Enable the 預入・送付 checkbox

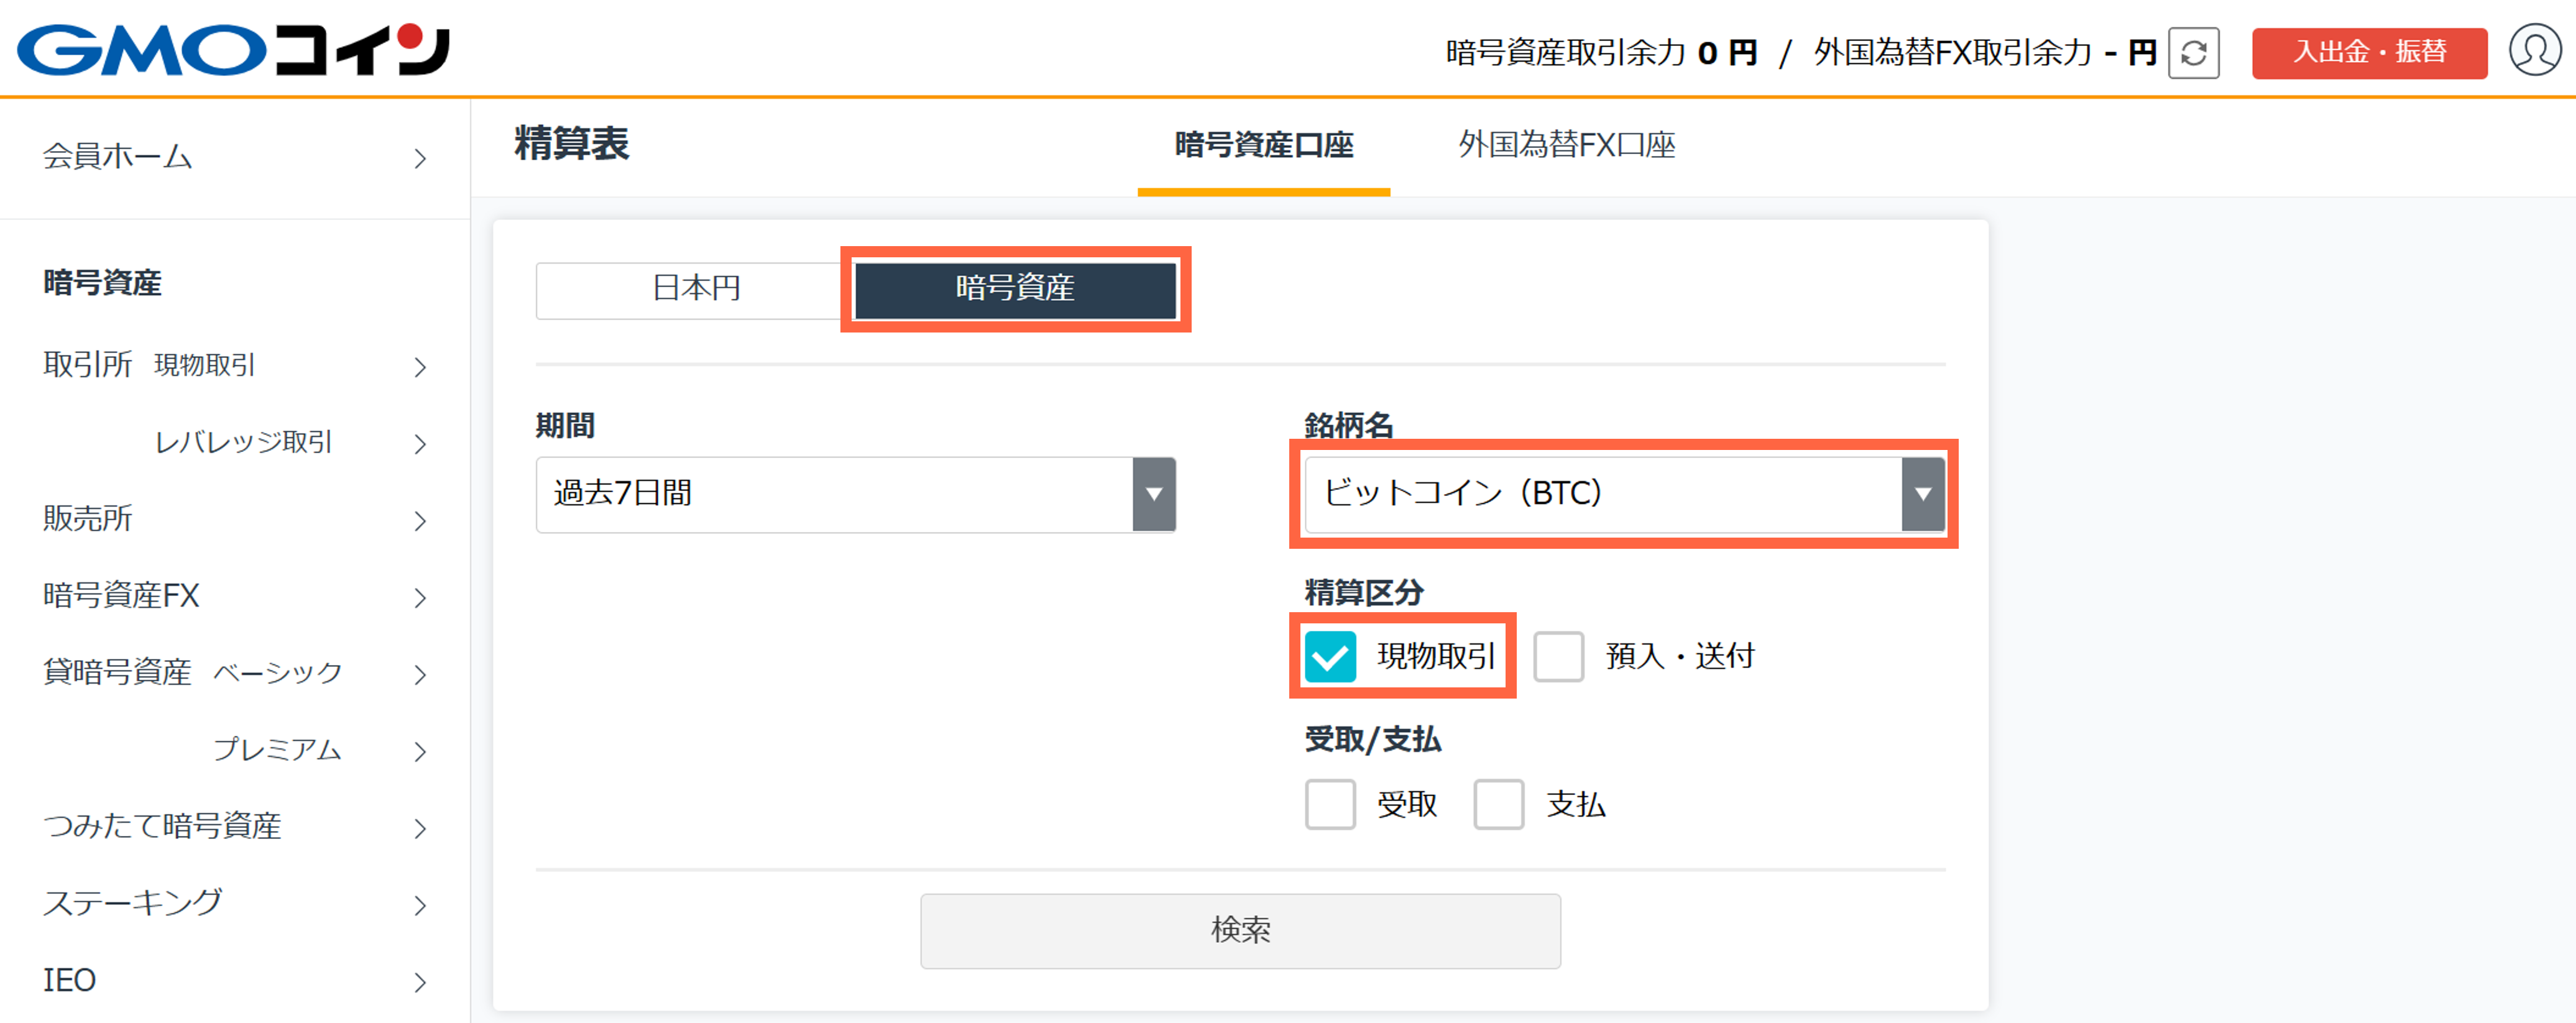click(x=1558, y=656)
